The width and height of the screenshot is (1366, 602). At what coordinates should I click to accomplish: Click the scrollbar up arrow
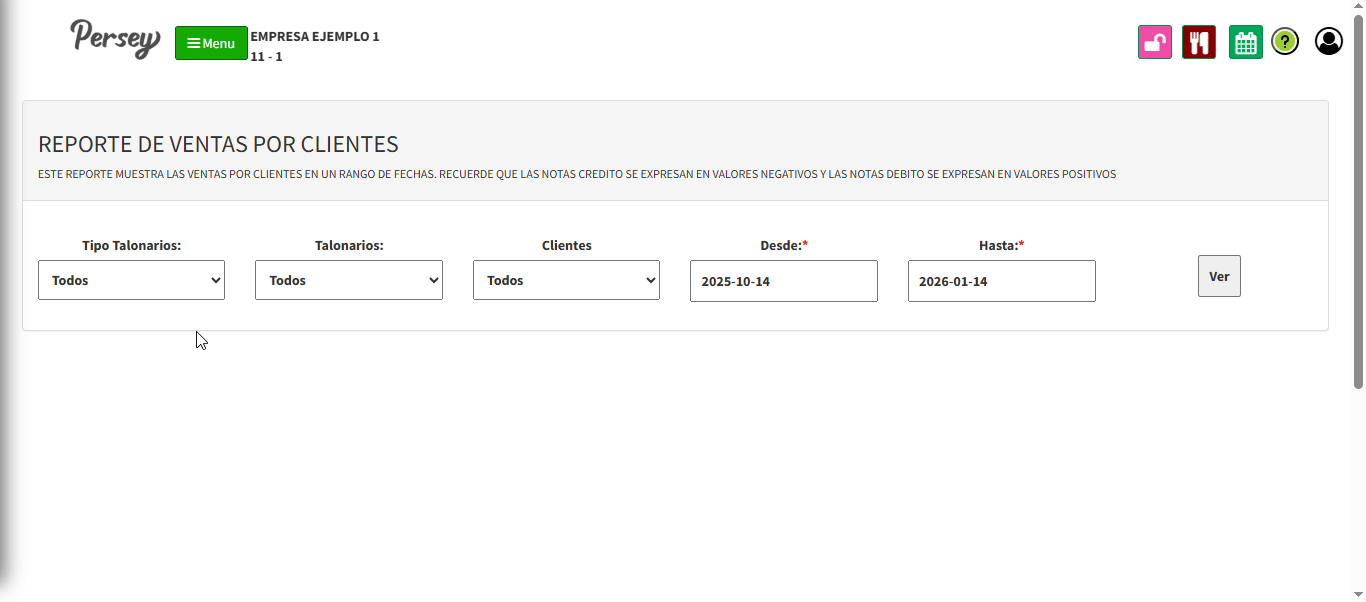[1358, 6]
